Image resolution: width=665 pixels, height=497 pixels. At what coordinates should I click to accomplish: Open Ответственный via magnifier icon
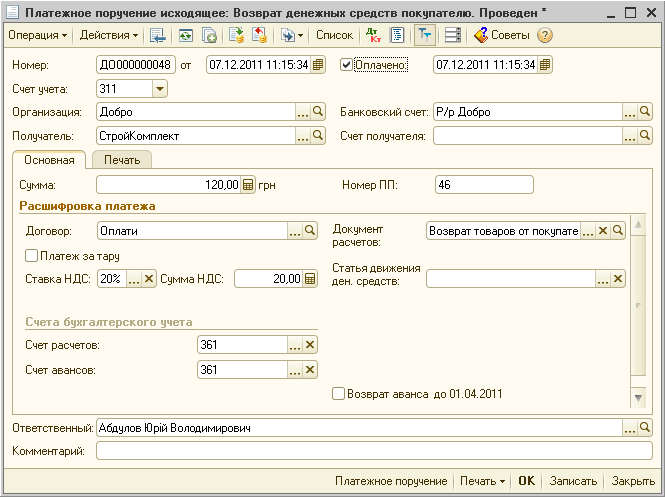coord(645,428)
